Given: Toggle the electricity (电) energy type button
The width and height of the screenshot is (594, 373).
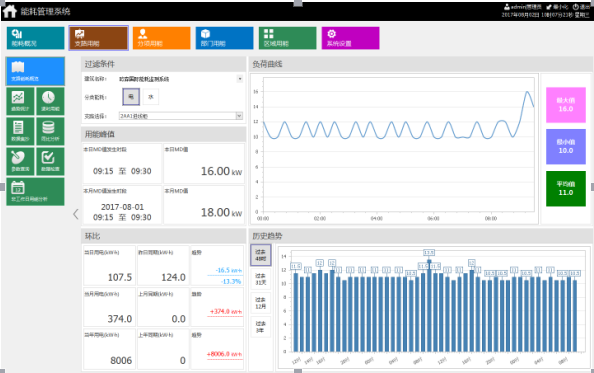Looking at the screenshot, I should point(131,97).
